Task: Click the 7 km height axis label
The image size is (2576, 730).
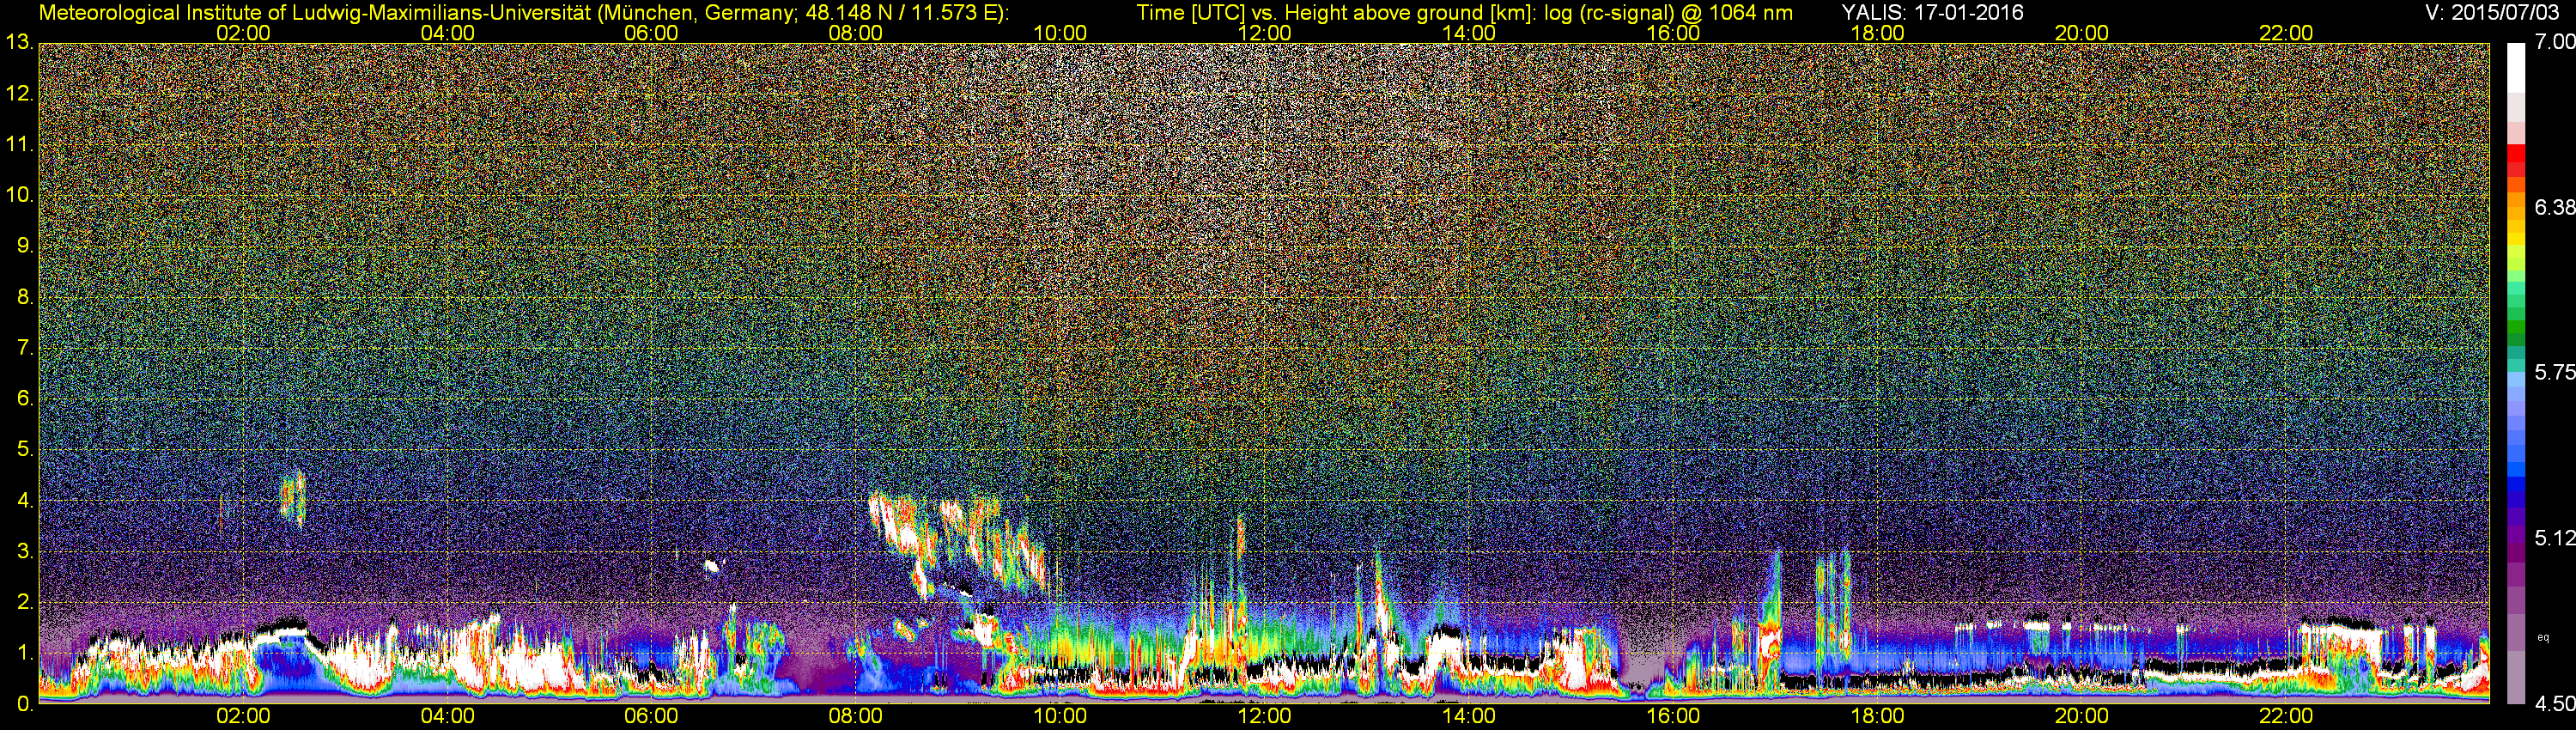Action: point(25,347)
